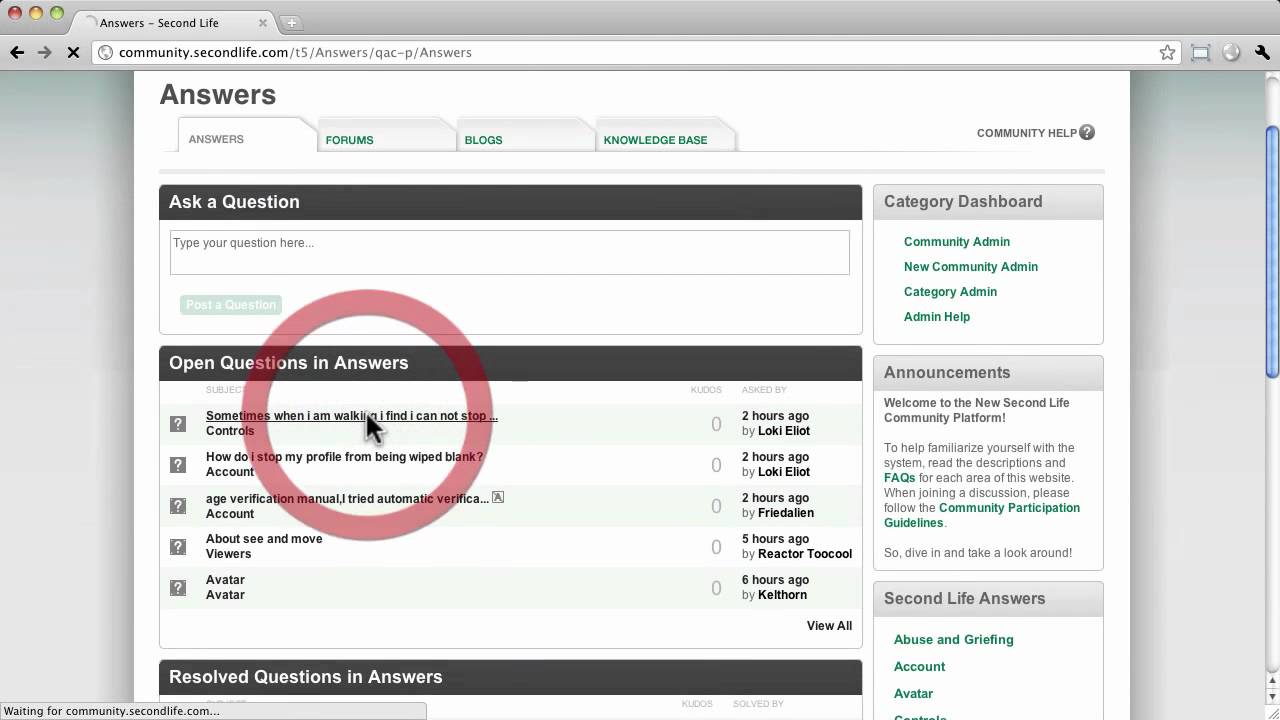Bookmark page with the star icon
The width and height of the screenshot is (1280, 720).
1167,53
